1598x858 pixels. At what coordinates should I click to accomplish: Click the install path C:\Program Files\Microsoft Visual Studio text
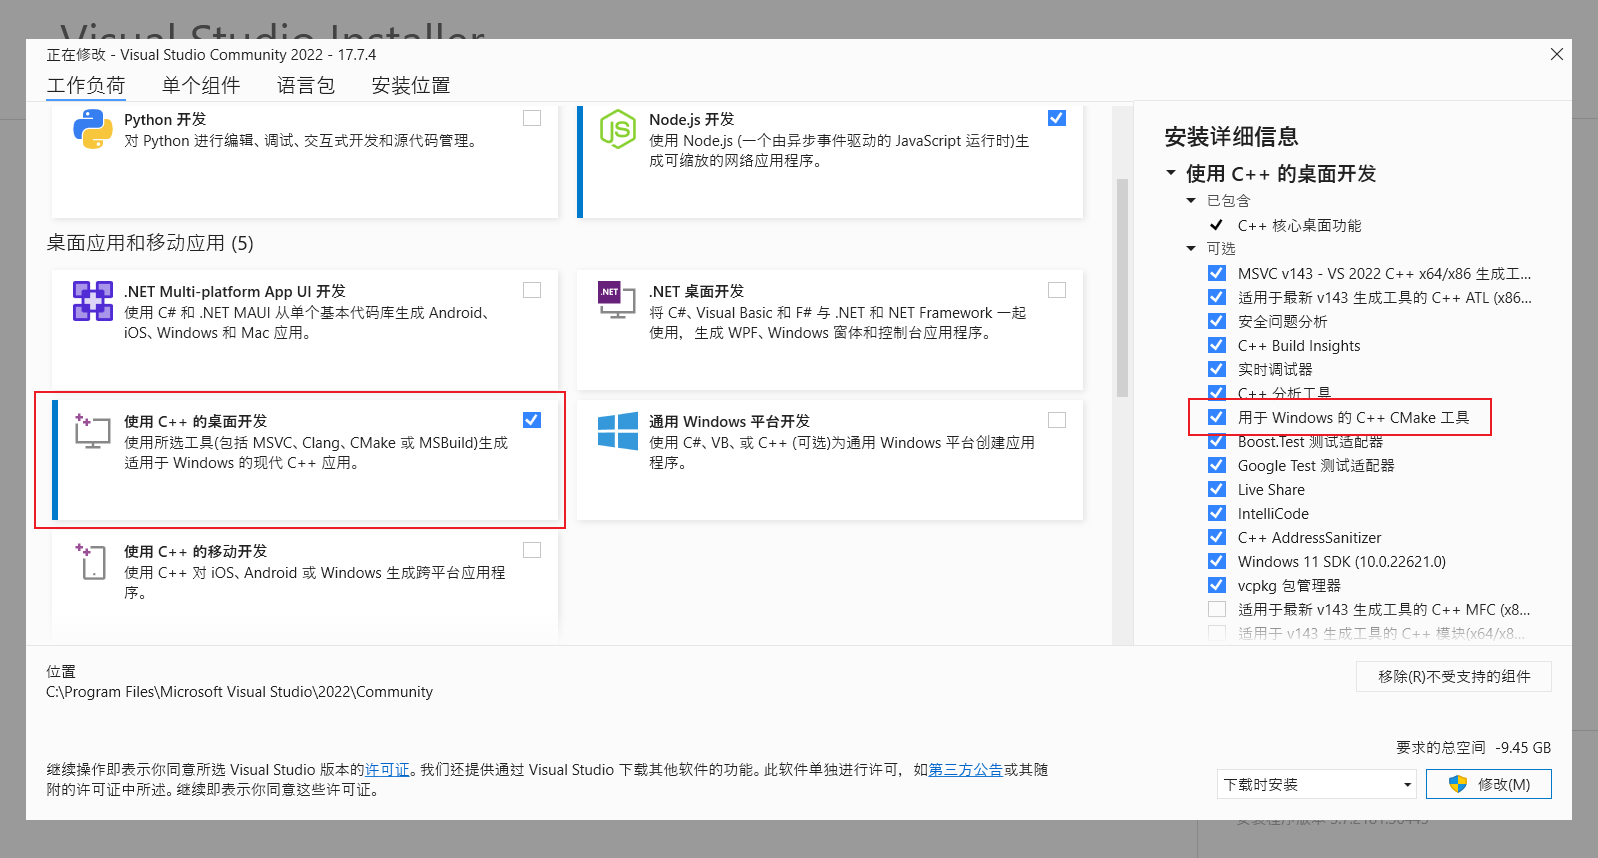click(x=240, y=691)
